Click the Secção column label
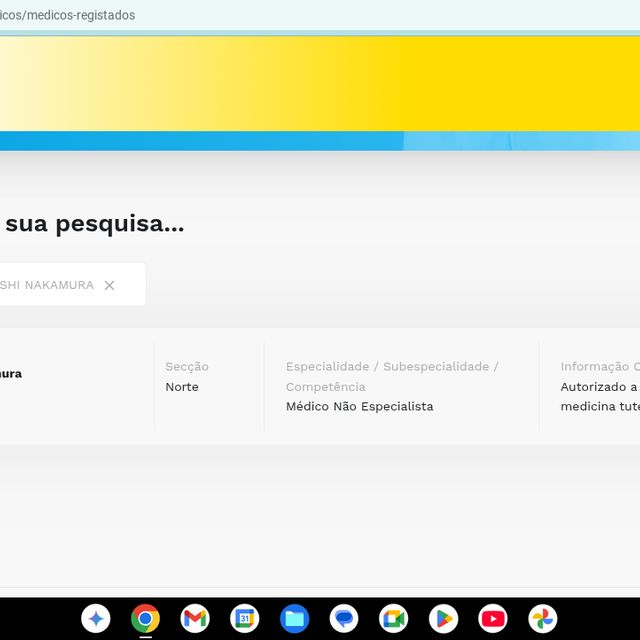This screenshot has width=640, height=640. point(187,367)
